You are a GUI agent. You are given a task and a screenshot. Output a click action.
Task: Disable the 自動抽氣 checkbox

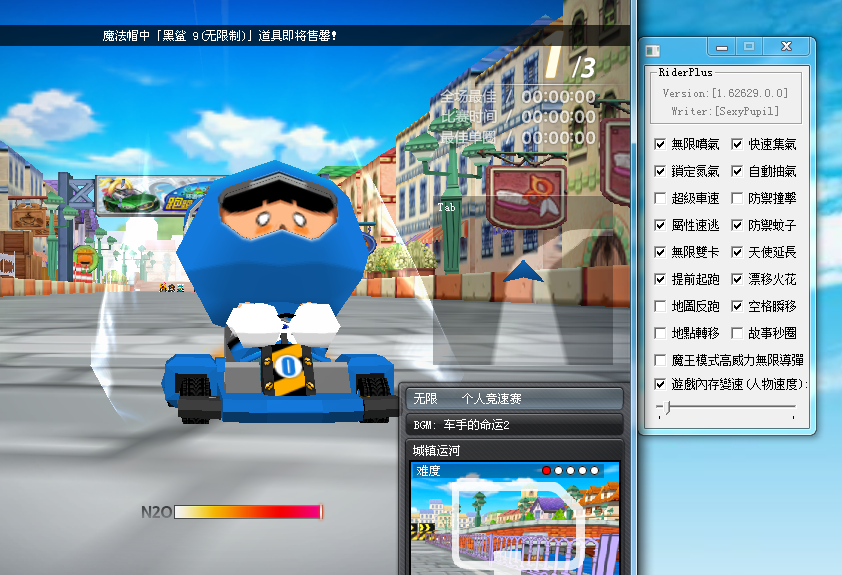[737, 171]
